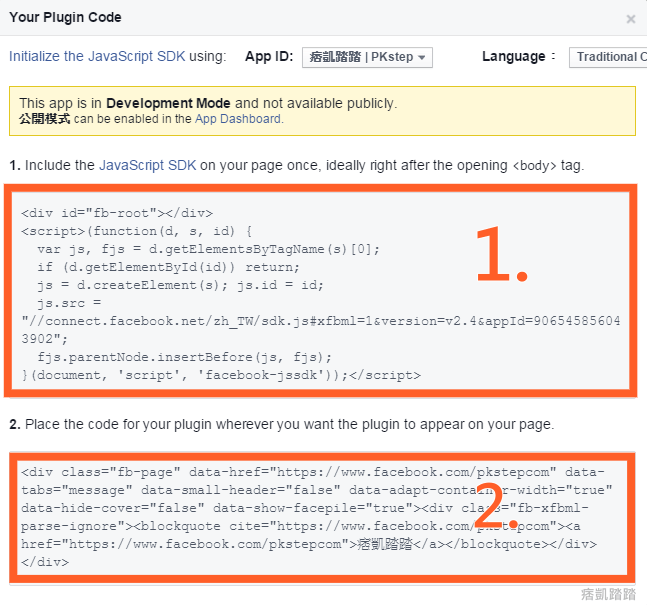This screenshot has width=647, height=605.
Task: Open the Language dropdown Traditional Chinese
Action: pos(608,57)
